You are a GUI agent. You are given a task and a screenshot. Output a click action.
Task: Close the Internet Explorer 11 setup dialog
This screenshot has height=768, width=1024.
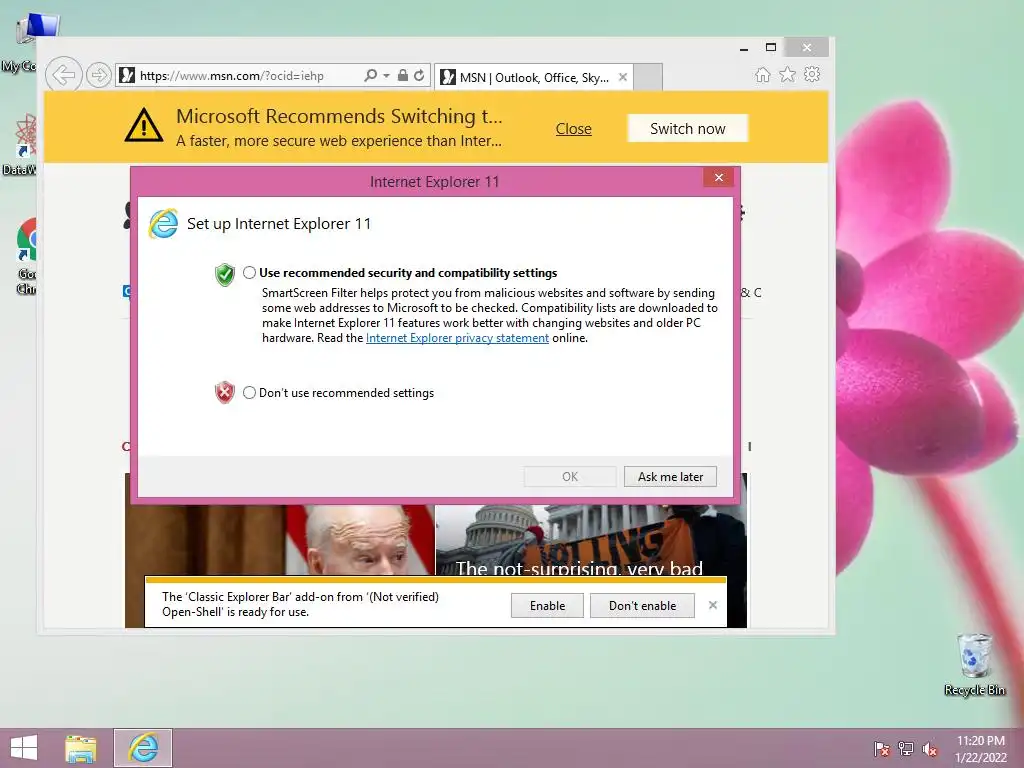(x=718, y=178)
